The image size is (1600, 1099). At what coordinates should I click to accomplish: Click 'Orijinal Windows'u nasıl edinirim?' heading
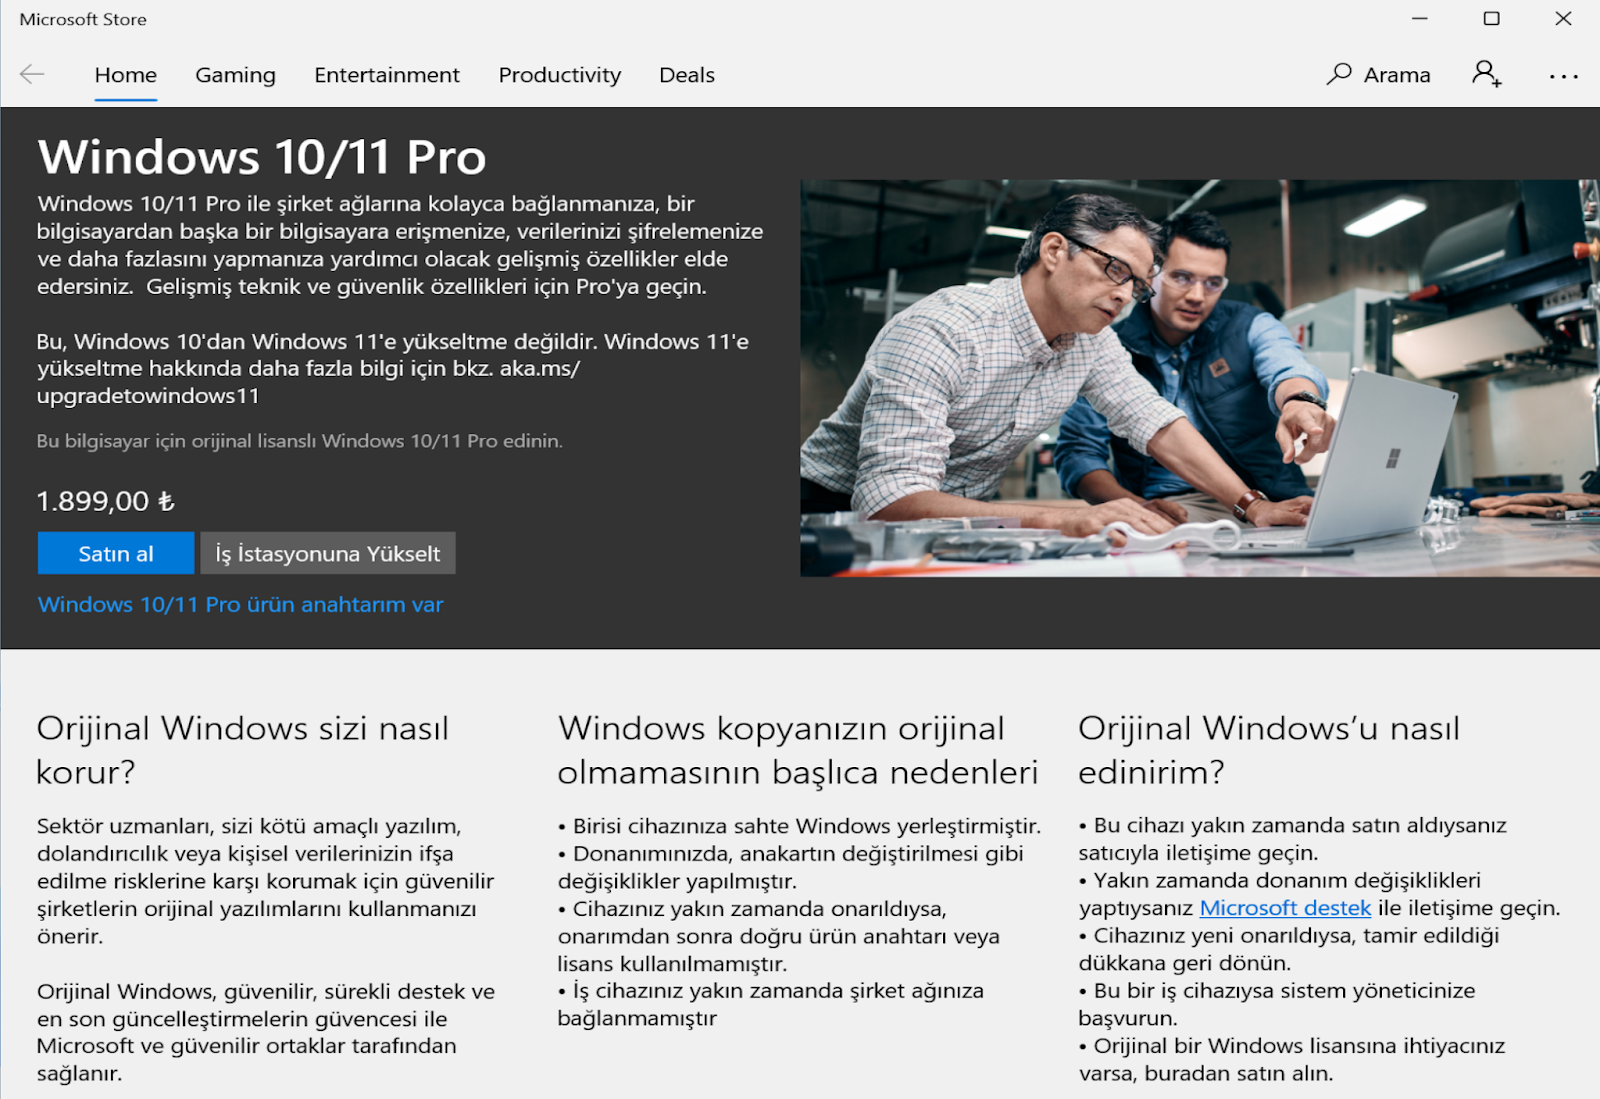[x=1269, y=750]
